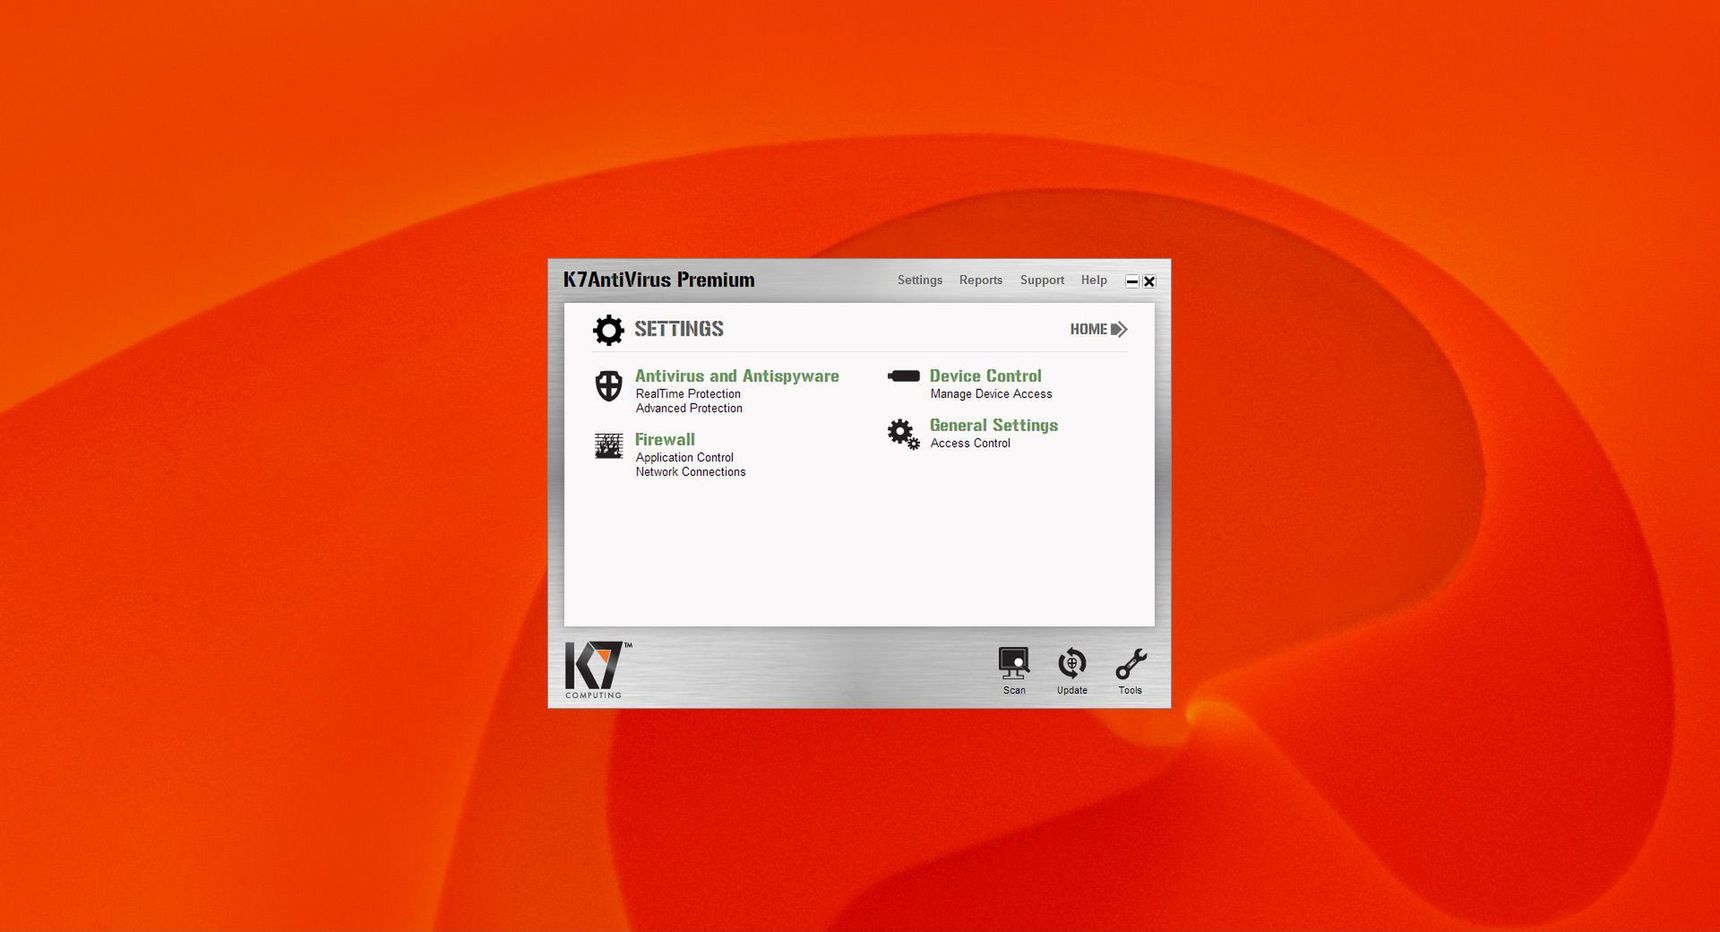Open RealTime Protection settings
The image size is (1720, 932).
(688, 394)
